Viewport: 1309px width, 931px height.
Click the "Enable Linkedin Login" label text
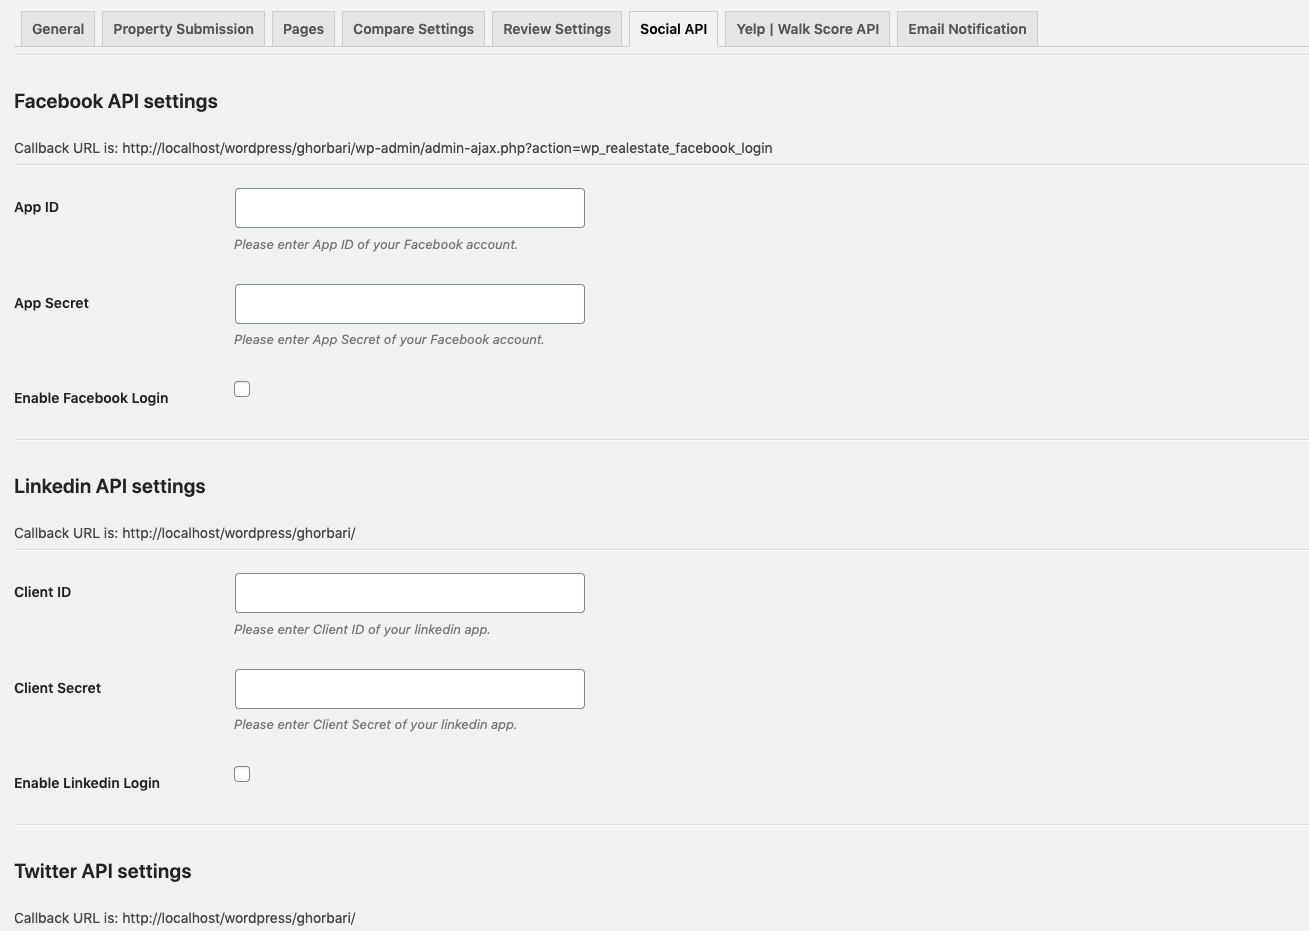click(x=87, y=783)
